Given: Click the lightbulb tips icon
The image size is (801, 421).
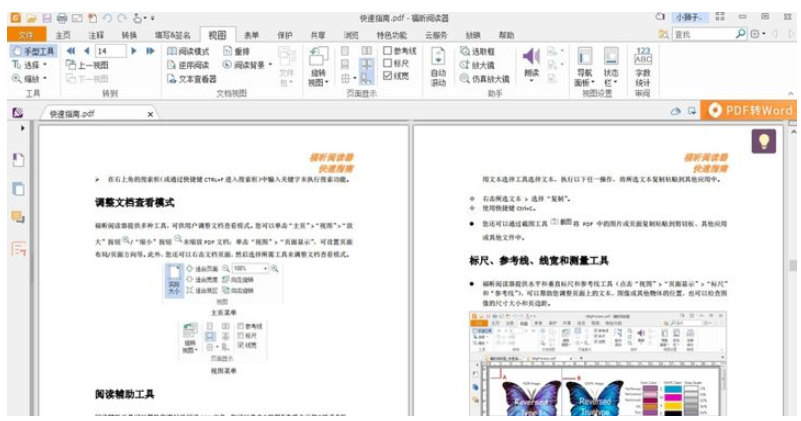Looking at the screenshot, I should click(x=764, y=141).
